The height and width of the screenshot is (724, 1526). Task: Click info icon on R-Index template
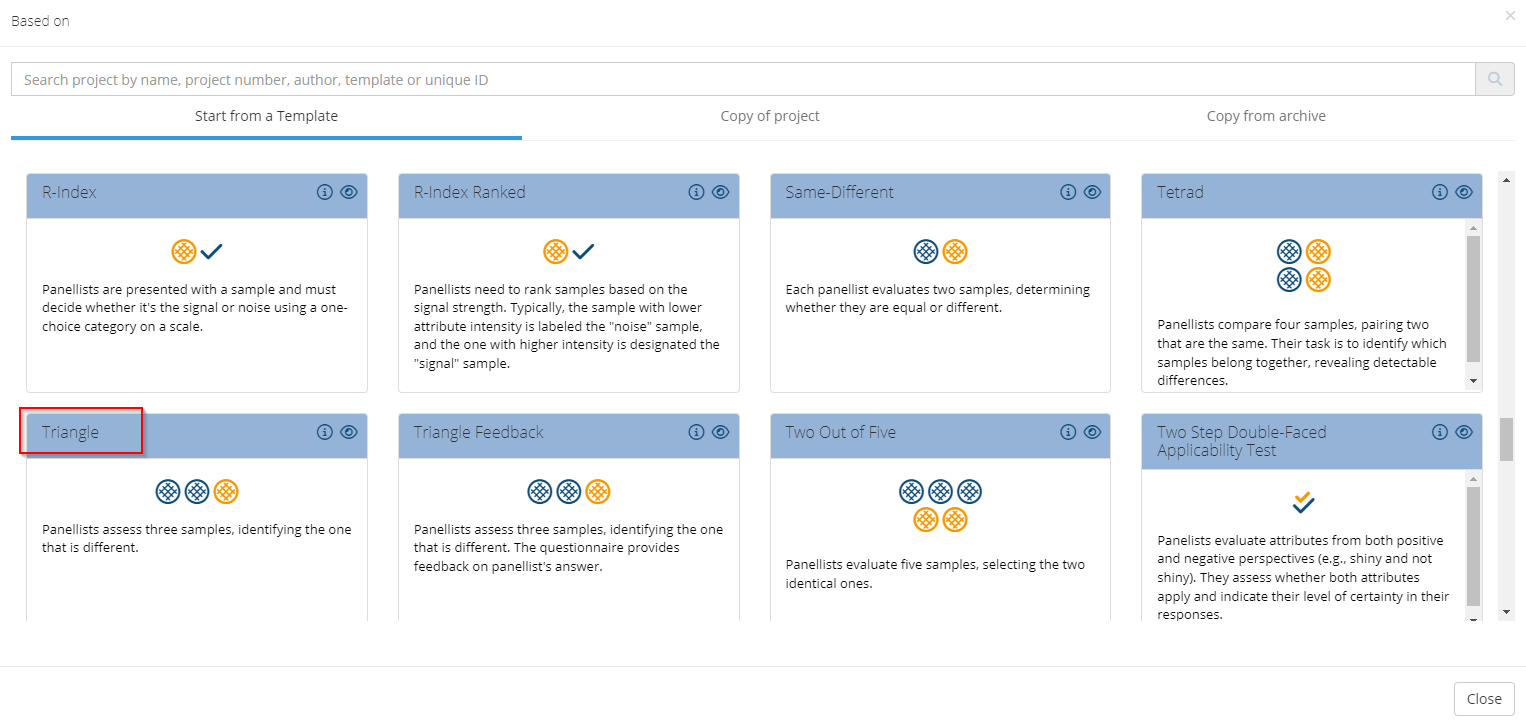pos(324,192)
